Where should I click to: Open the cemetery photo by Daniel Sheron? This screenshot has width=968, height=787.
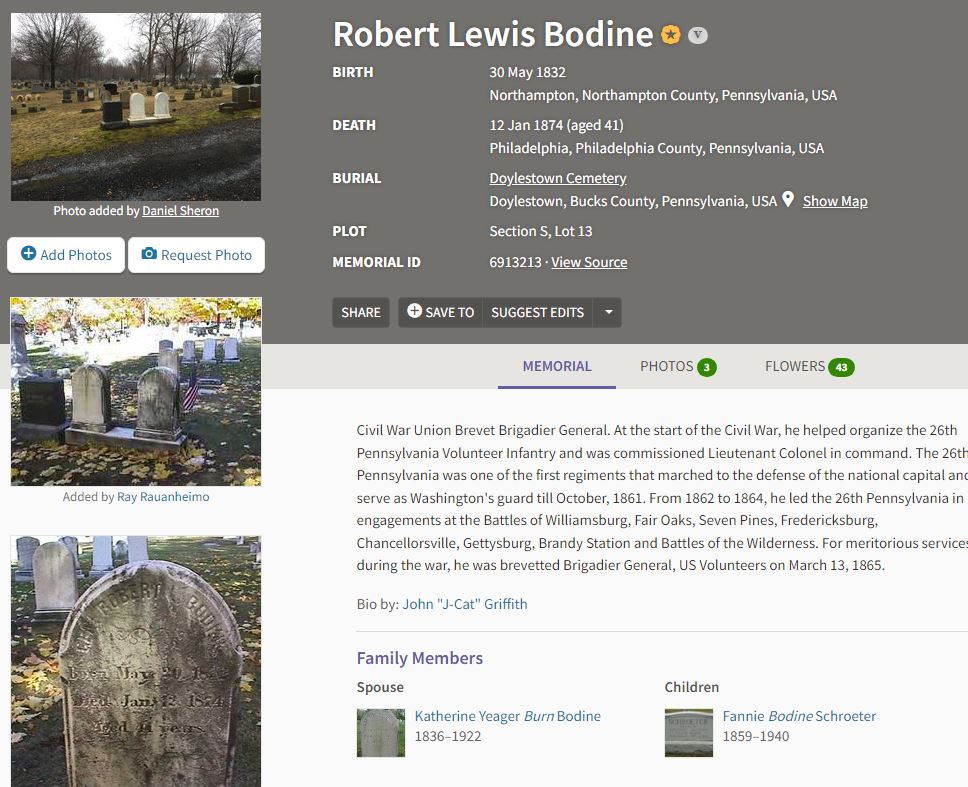tap(136, 107)
